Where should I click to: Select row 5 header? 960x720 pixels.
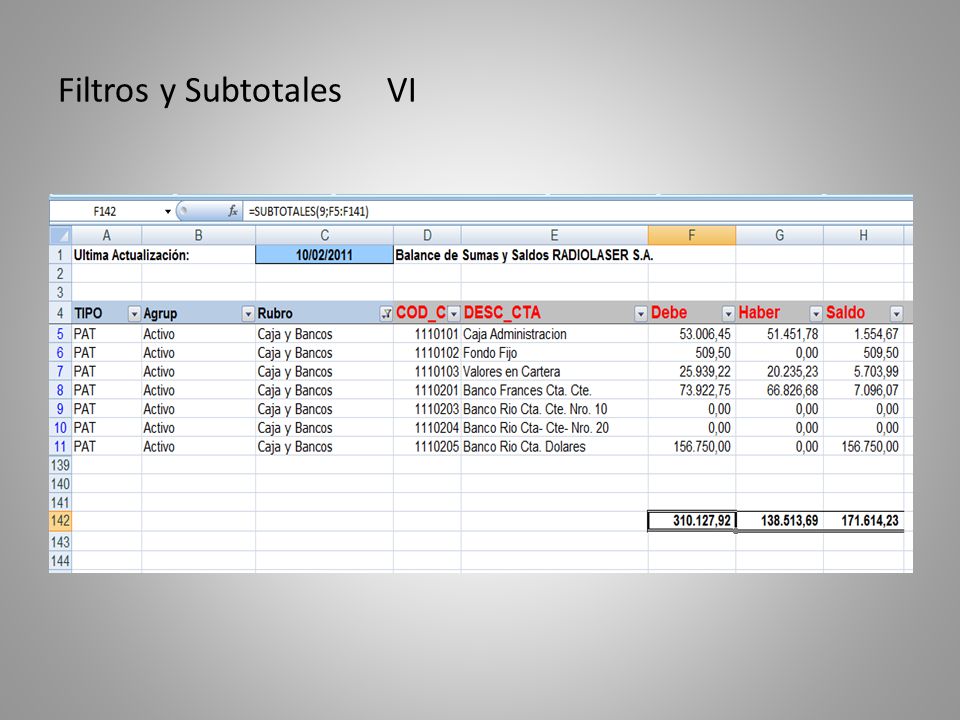[60, 334]
